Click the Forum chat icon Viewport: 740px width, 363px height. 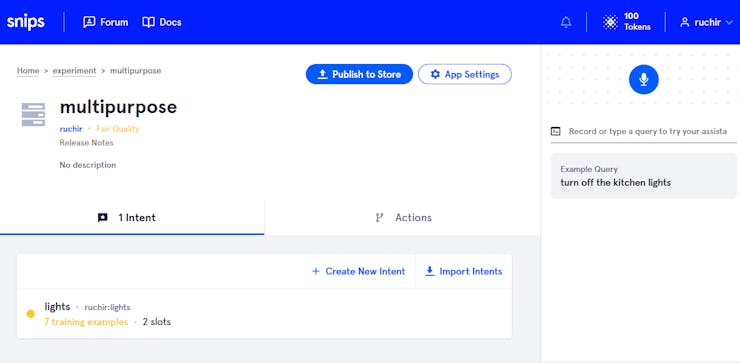tap(89, 22)
